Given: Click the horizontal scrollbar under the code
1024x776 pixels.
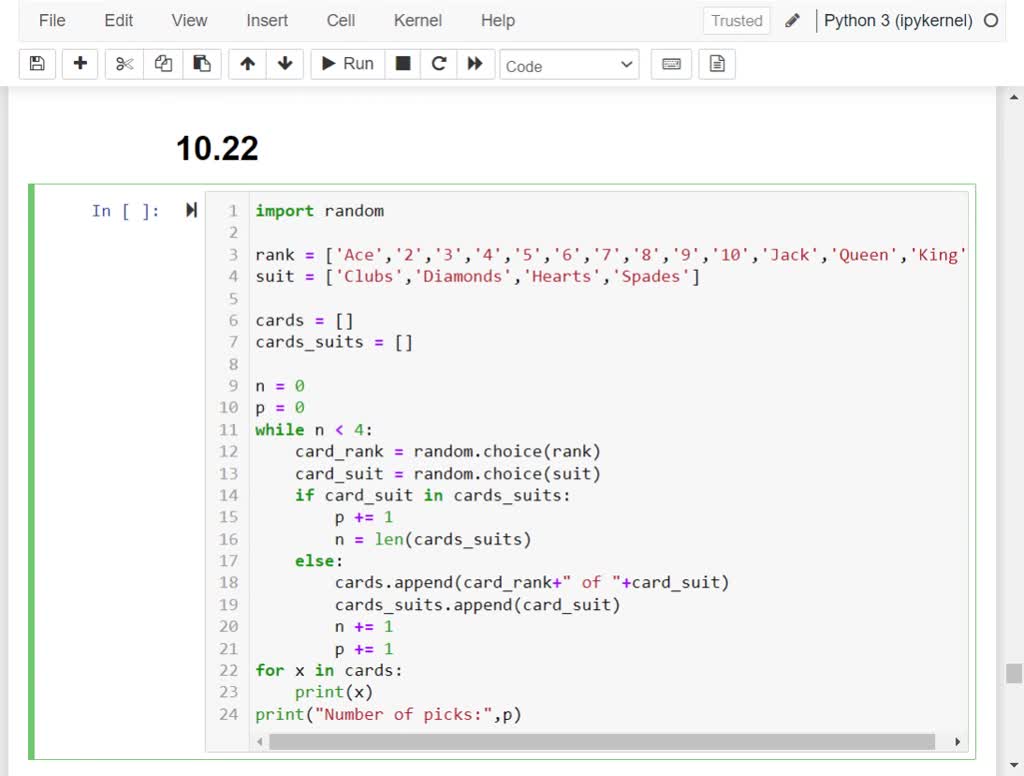Looking at the screenshot, I should coord(600,742).
